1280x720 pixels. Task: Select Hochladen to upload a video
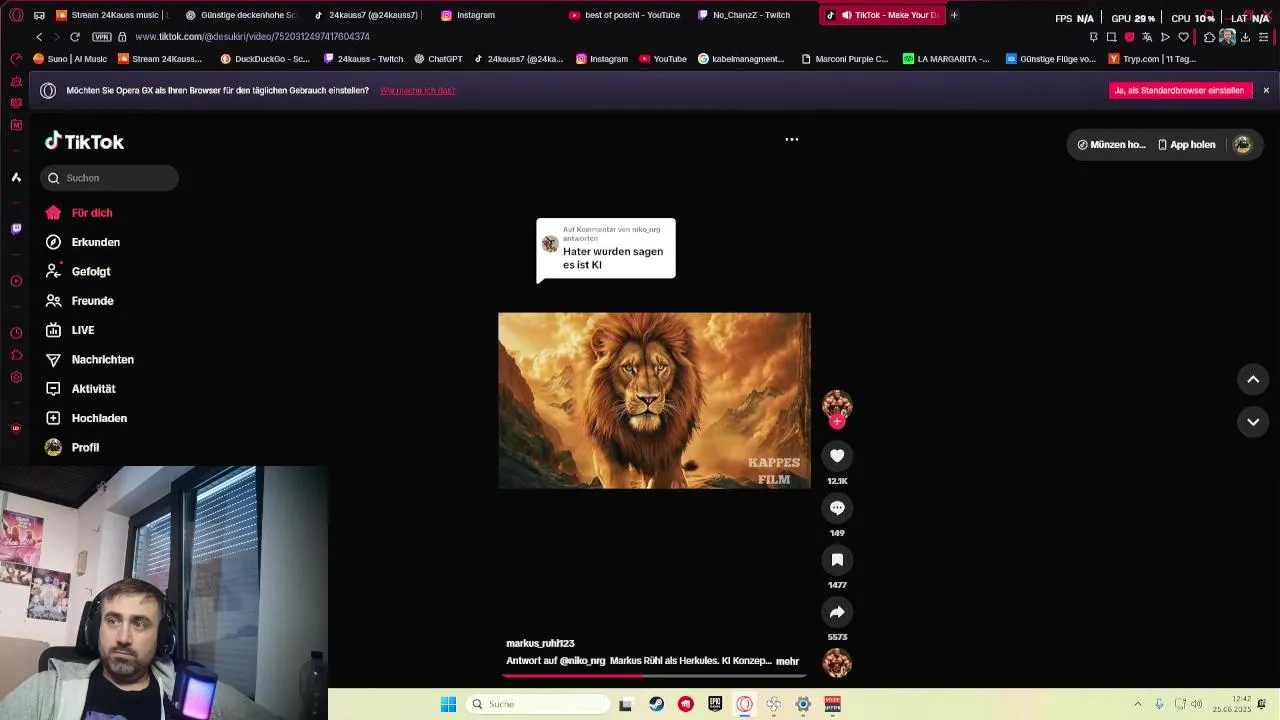point(86,418)
